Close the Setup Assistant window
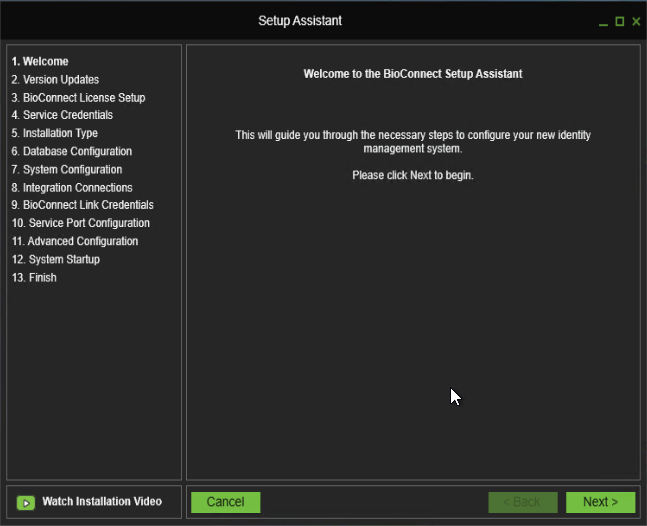The height and width of the screenshot is (526, 647). pos(636,21)
